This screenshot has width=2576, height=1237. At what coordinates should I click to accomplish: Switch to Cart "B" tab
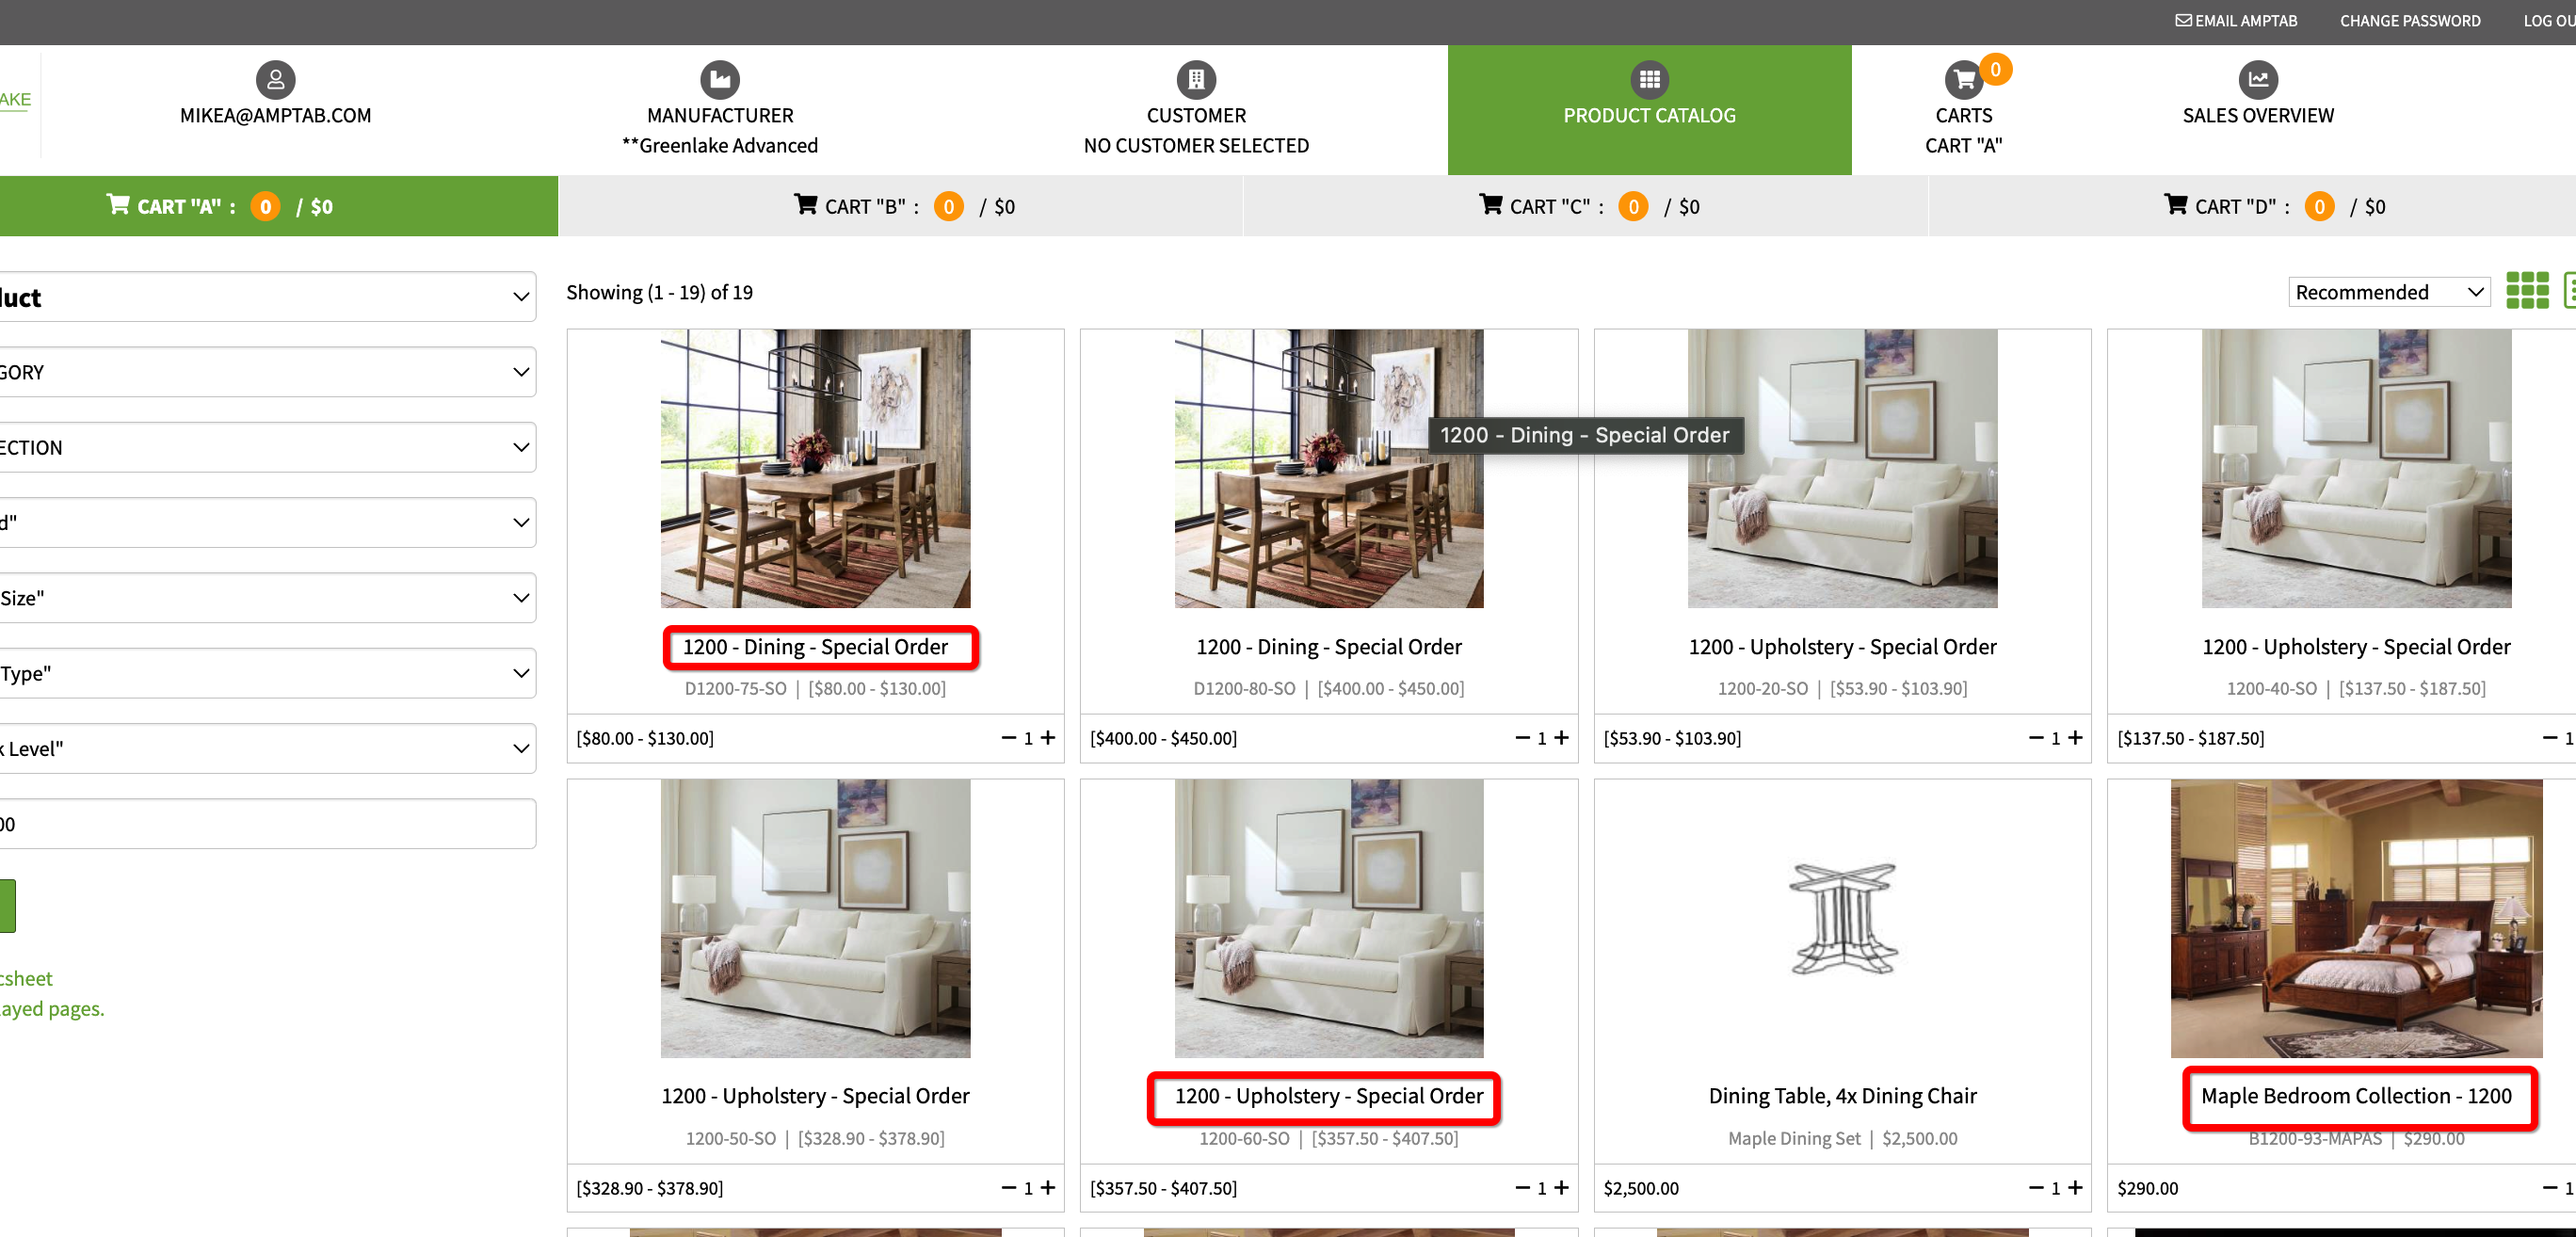(x=900, y=206)
